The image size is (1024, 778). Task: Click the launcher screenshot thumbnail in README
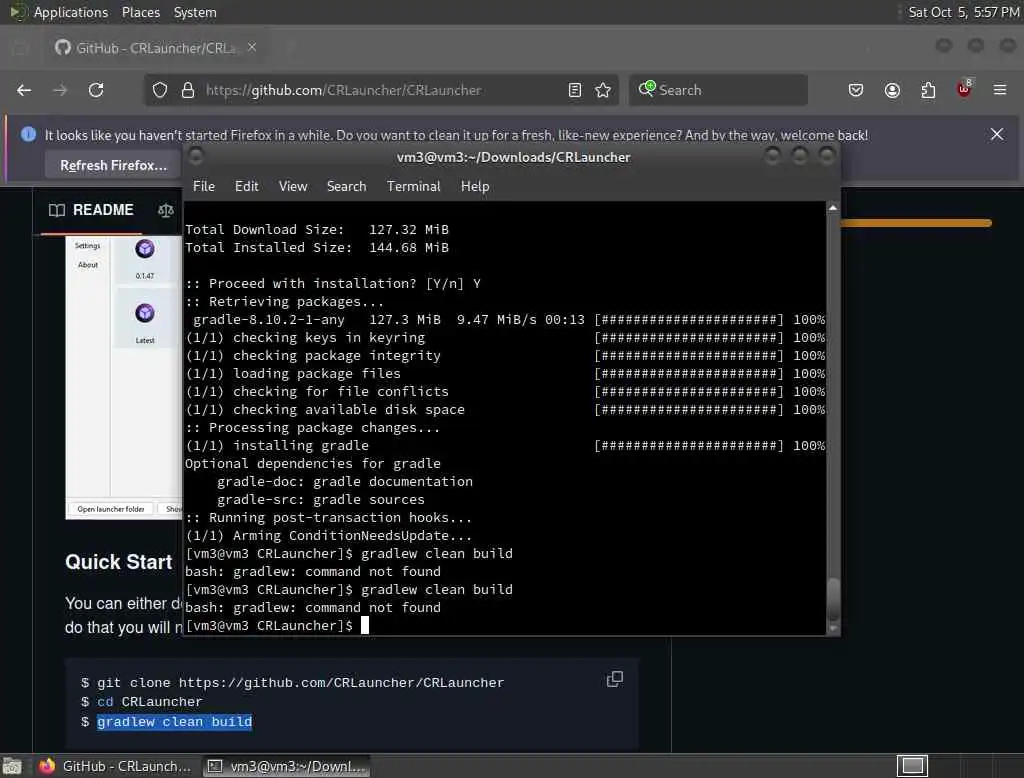(x=123, y=378)
